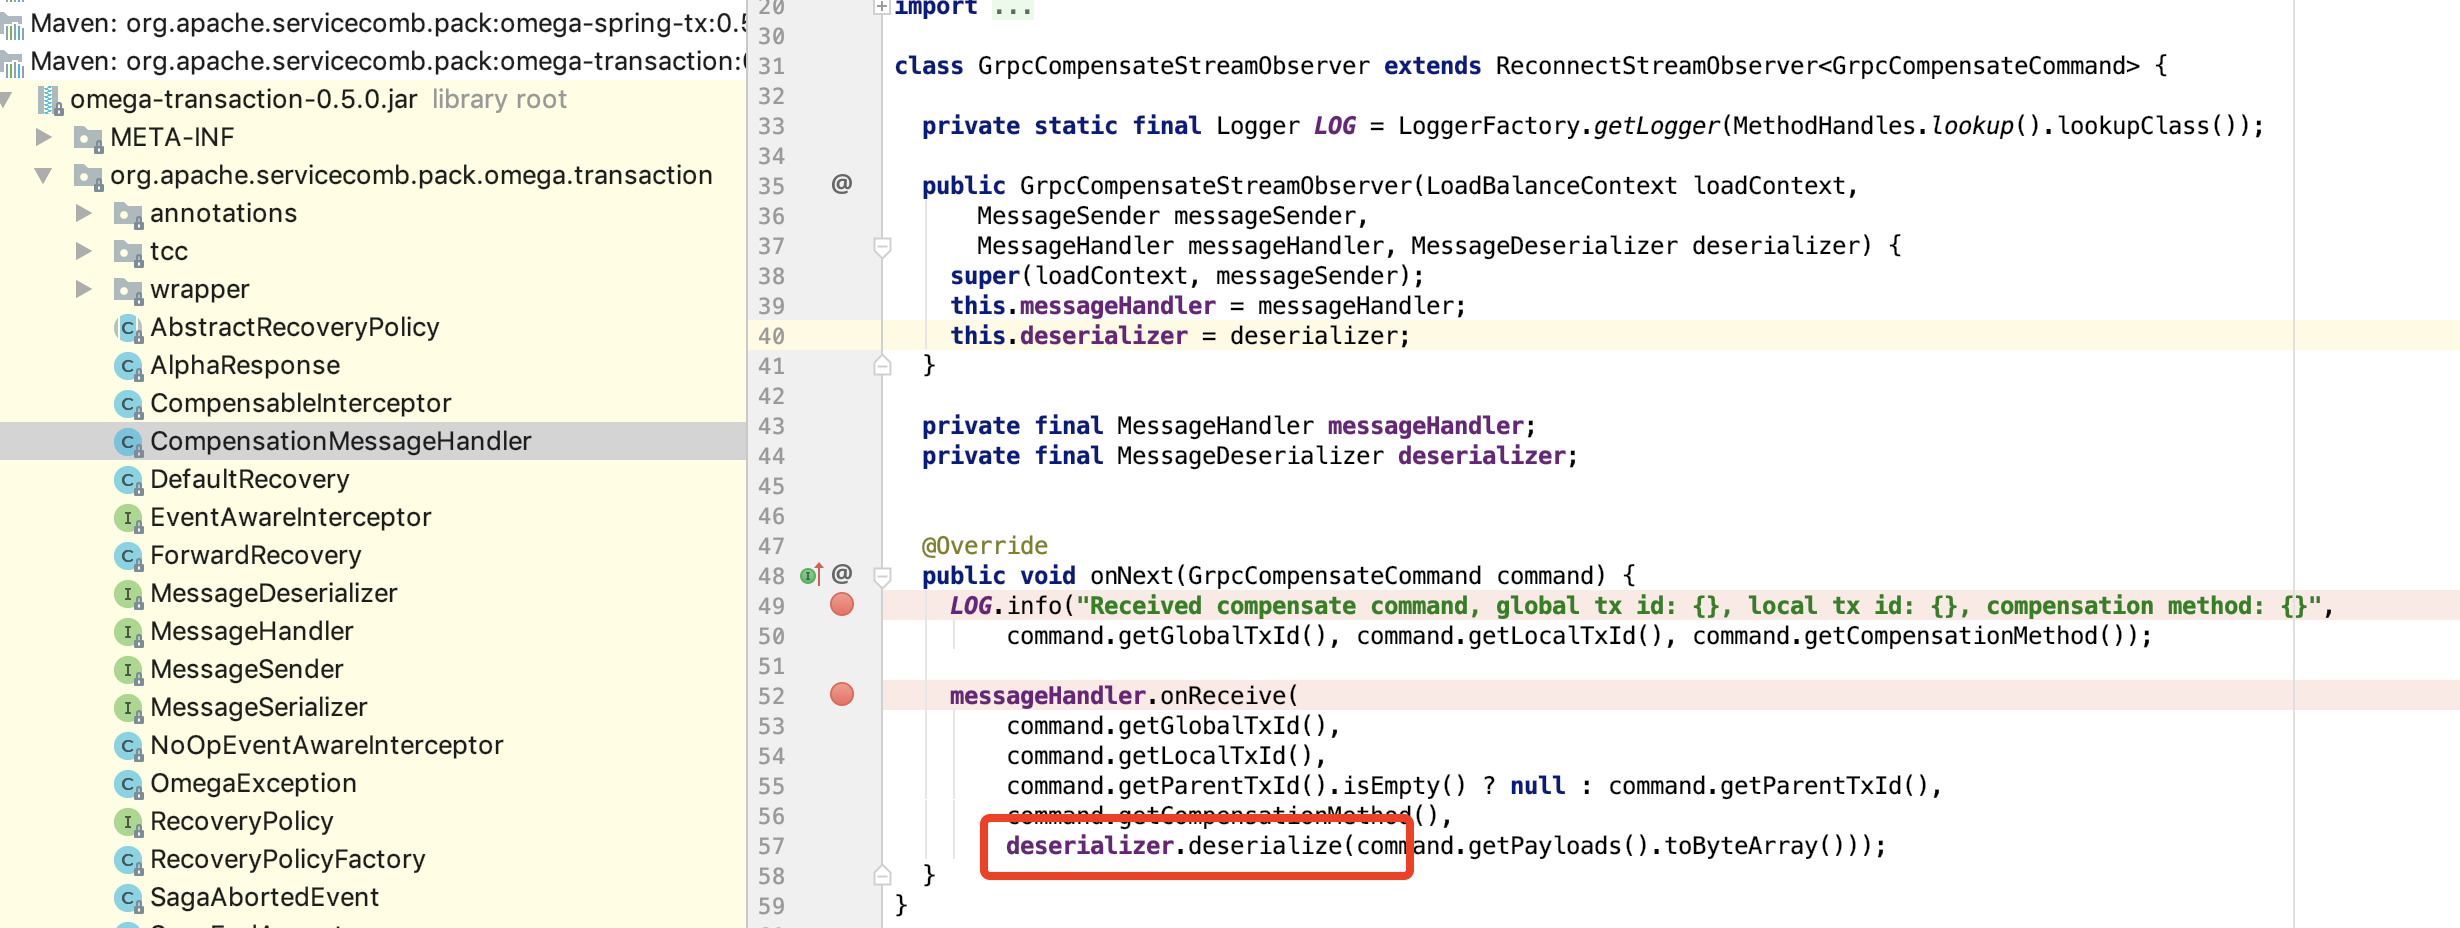Image resolution: width=2460 pixels, height=928 pixels.
Task: Select CompensableInterceptor in the project tree
Action: coord(301,403)
